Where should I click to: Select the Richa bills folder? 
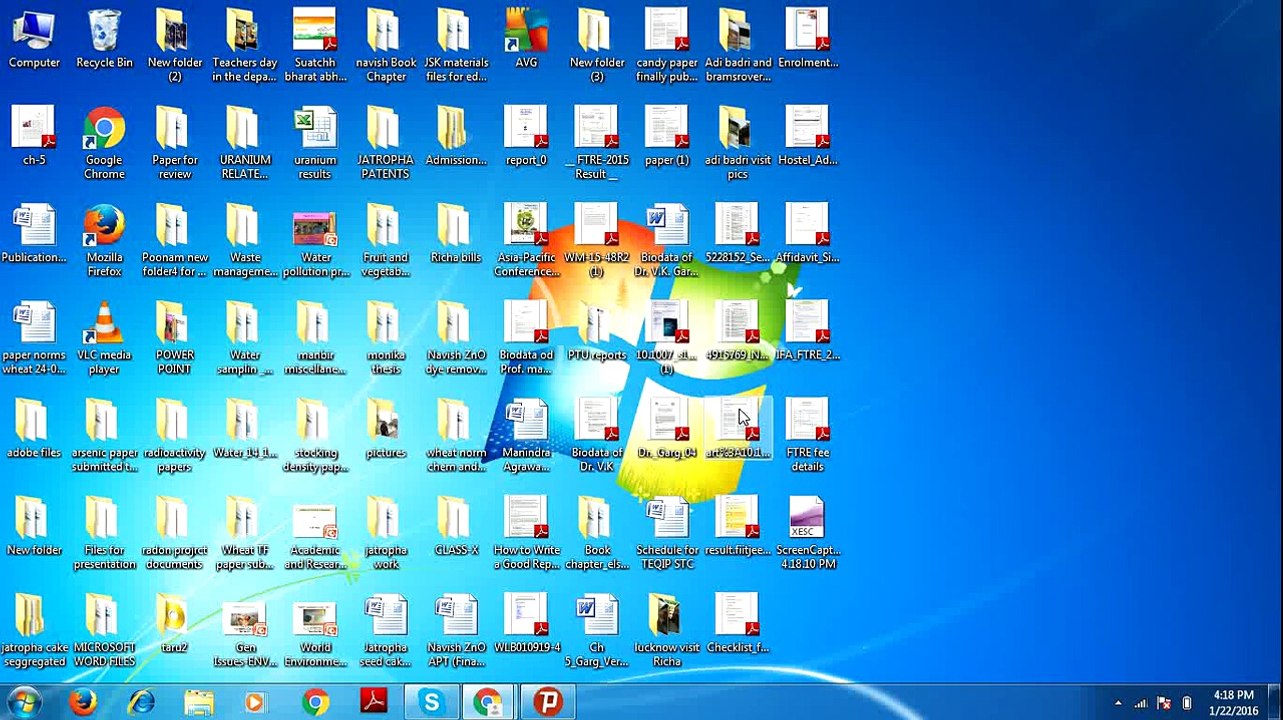[x=456, y=234]
